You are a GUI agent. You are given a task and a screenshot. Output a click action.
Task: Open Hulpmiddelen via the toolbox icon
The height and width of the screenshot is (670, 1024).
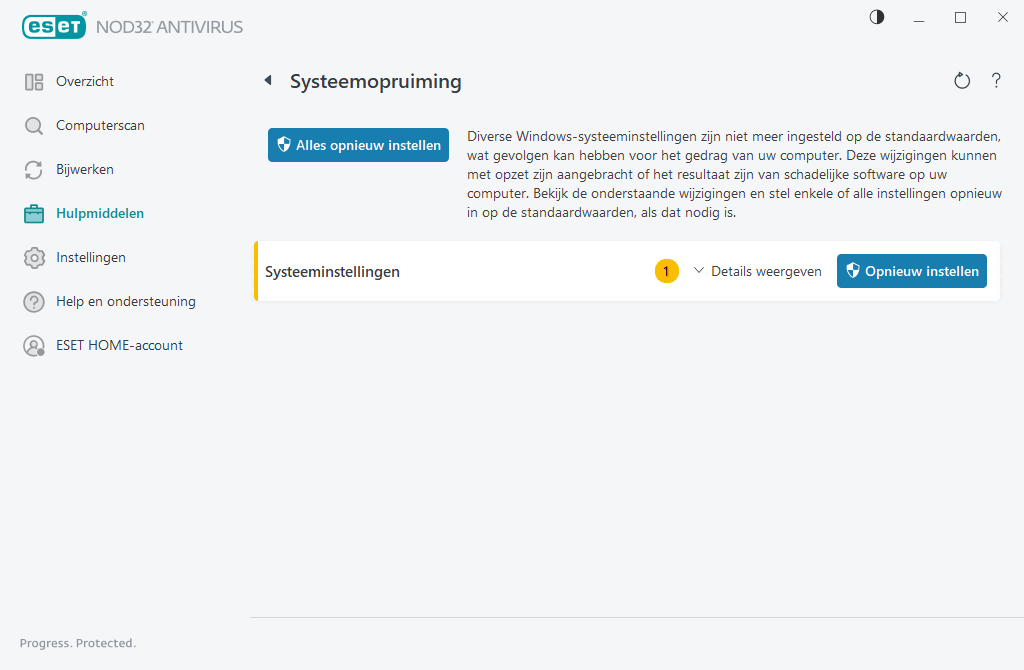[33, 213]
